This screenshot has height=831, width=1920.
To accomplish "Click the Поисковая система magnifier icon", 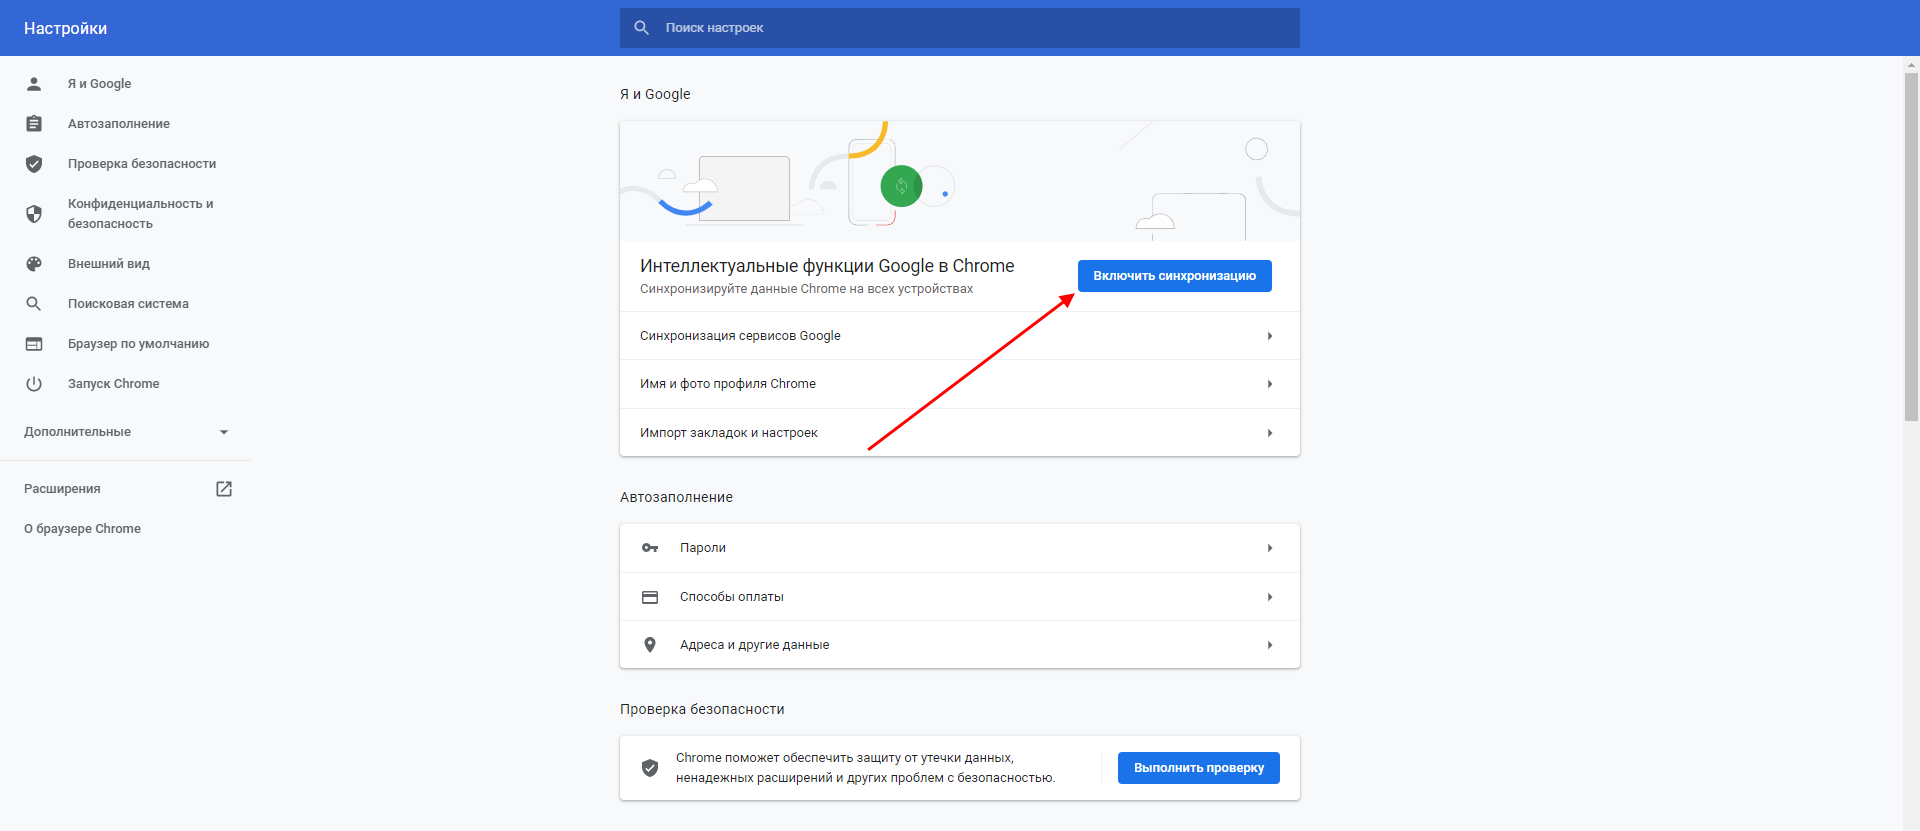I will pos(34,304).
